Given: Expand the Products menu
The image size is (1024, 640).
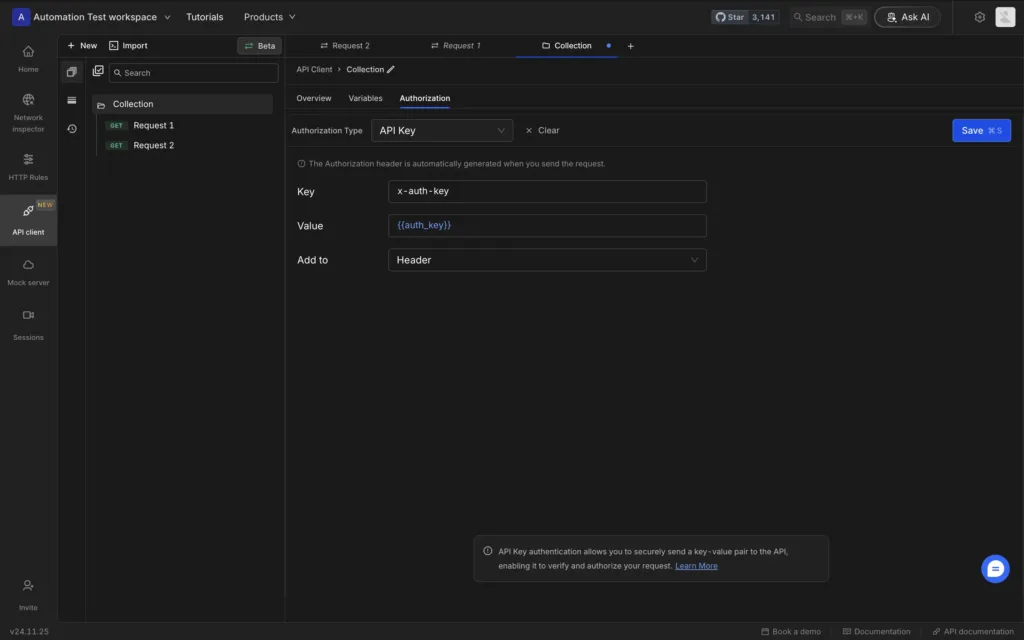Looking at the screenshot, I should [x=269, y=17].
